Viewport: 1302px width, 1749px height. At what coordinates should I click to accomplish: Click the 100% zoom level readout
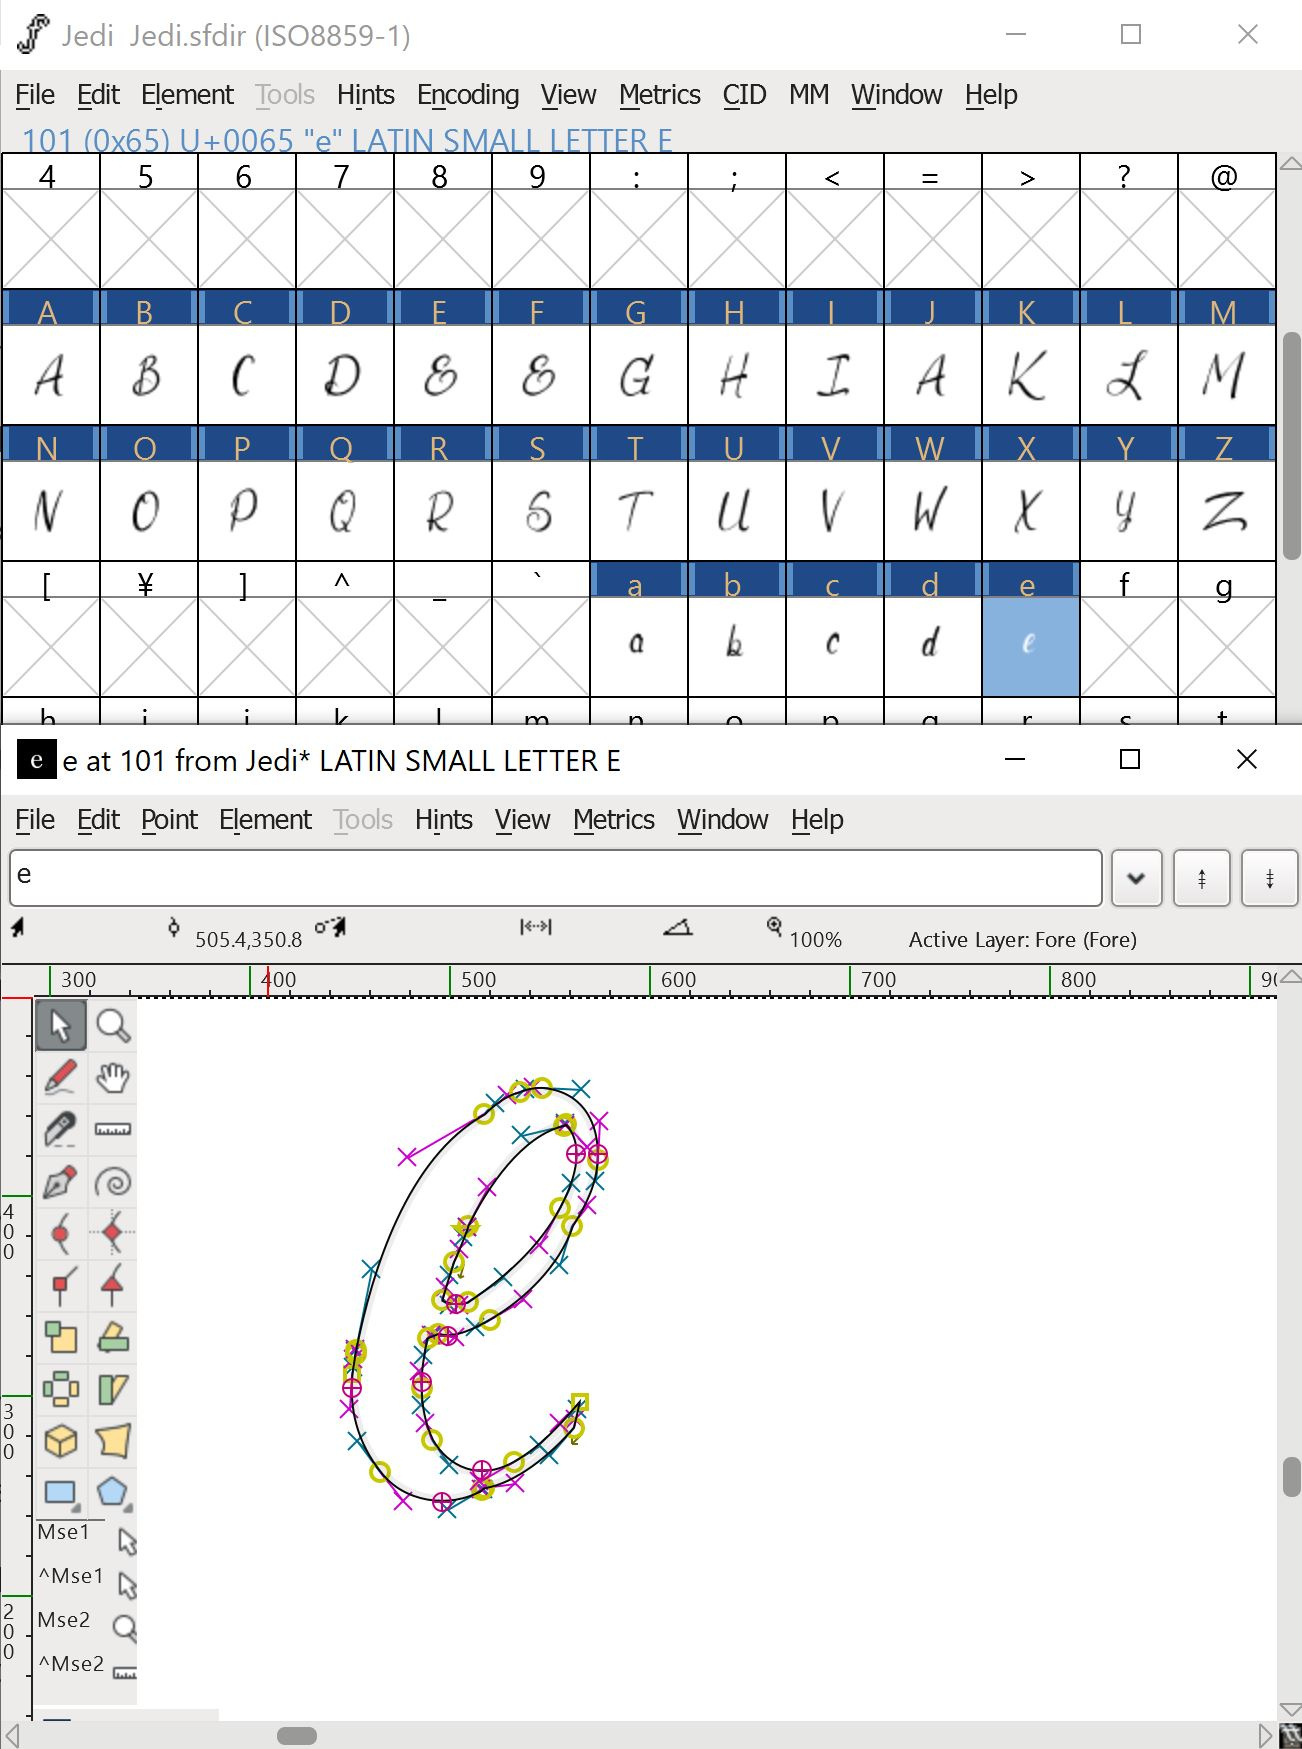815,940
